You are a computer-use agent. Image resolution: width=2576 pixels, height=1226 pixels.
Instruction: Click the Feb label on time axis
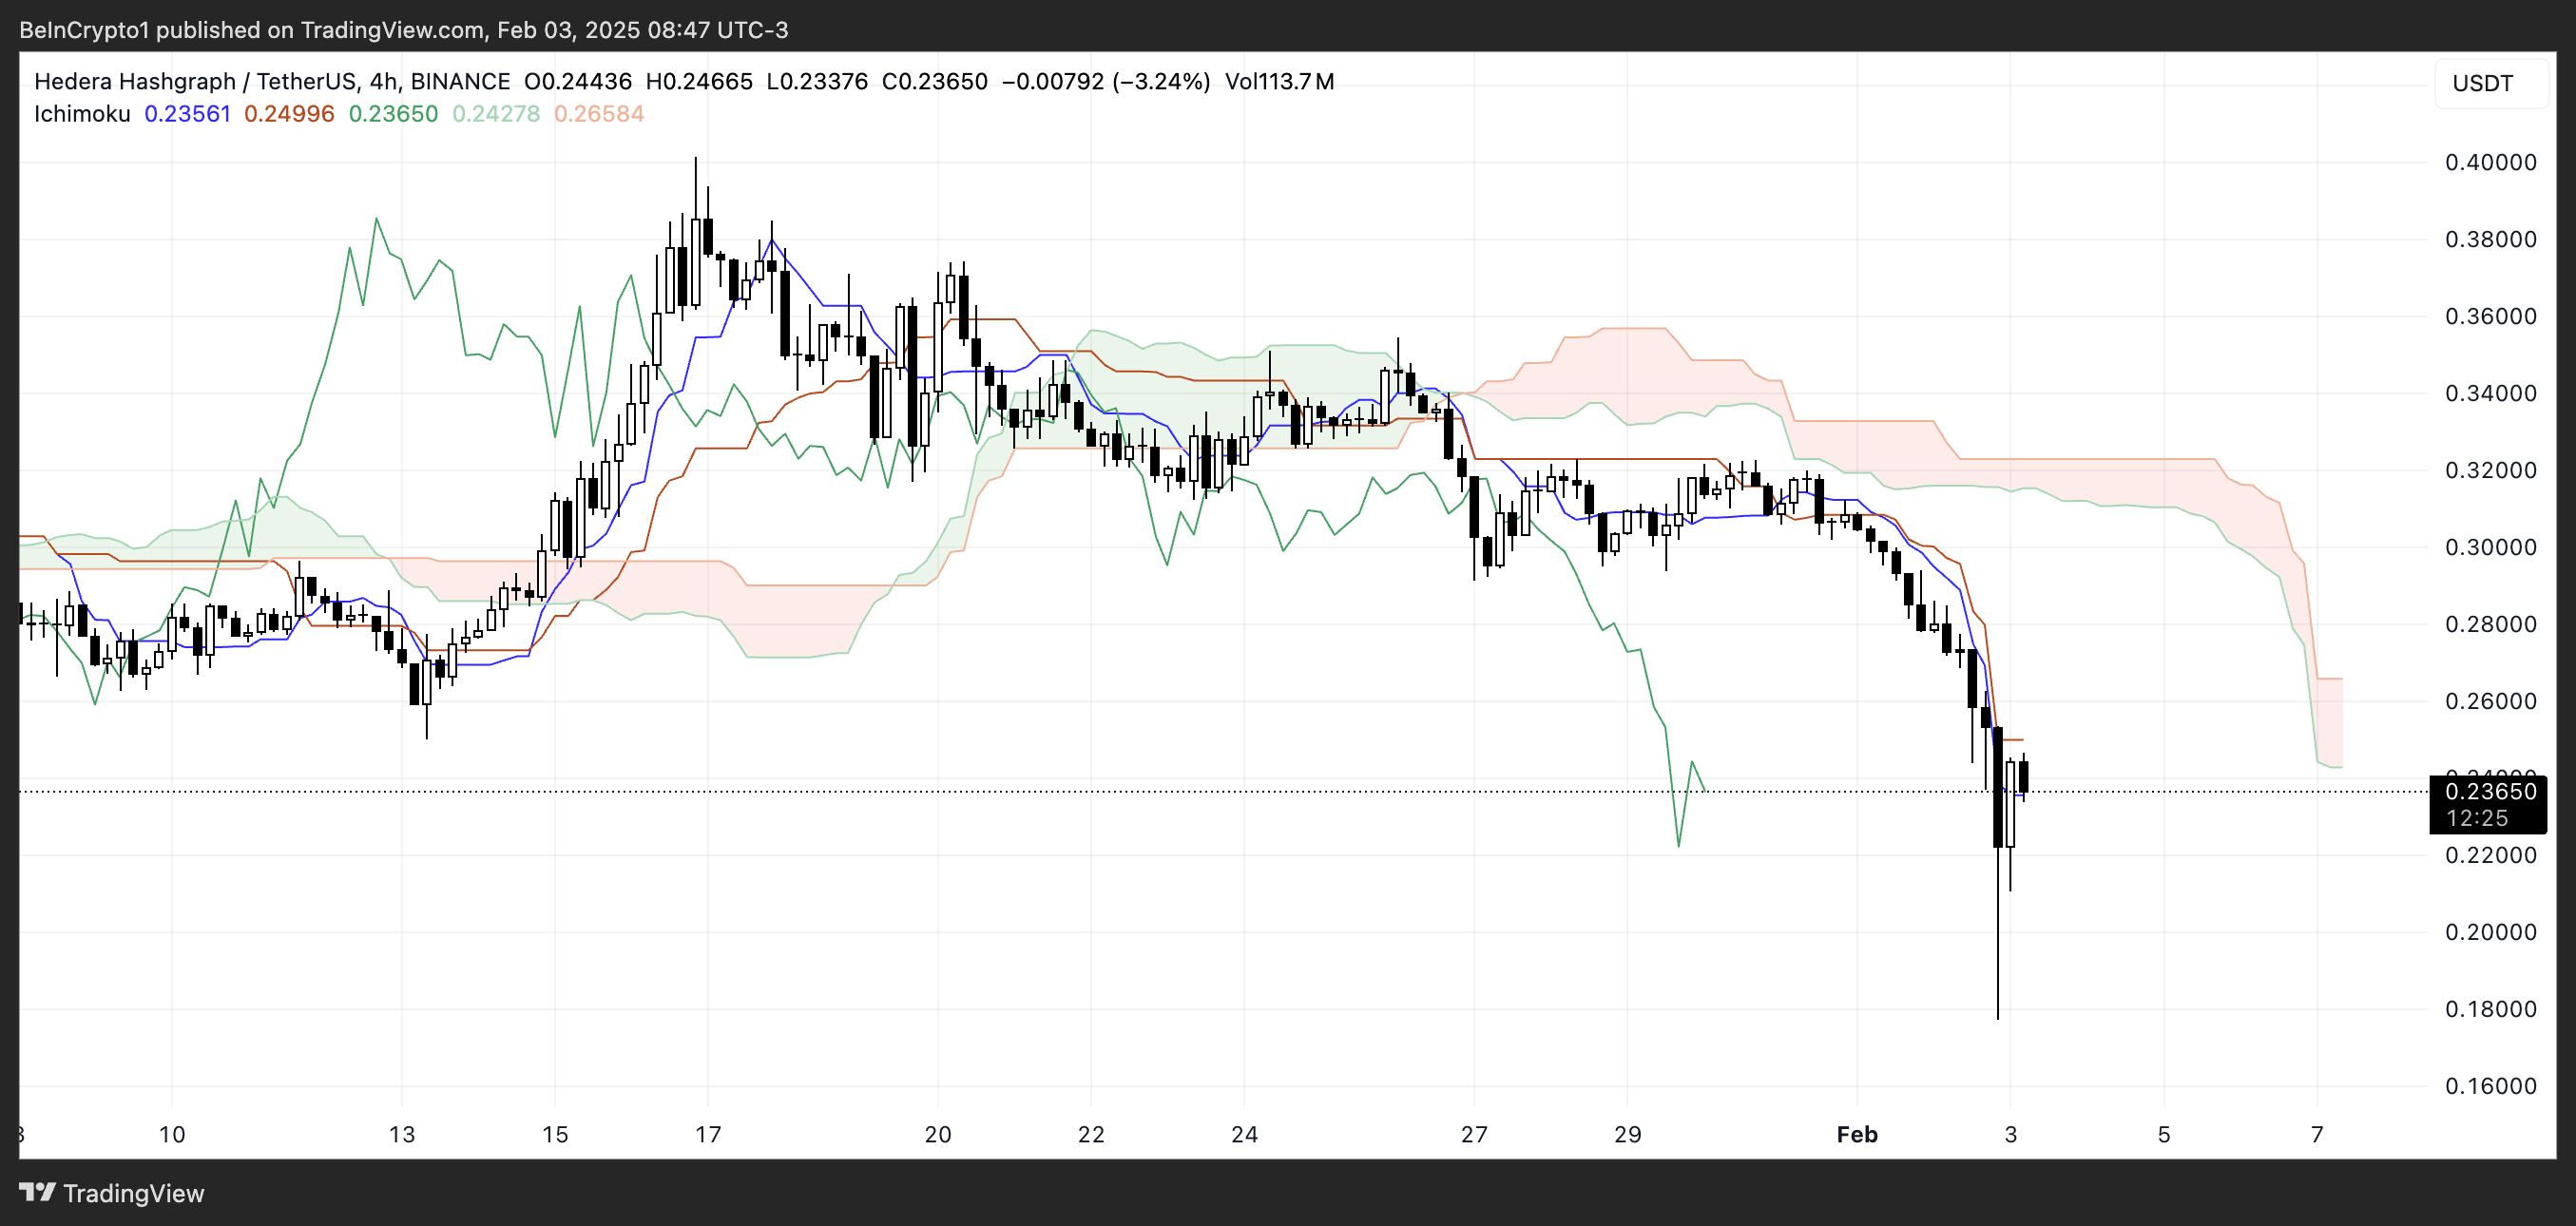(x=1857, y=1134)
